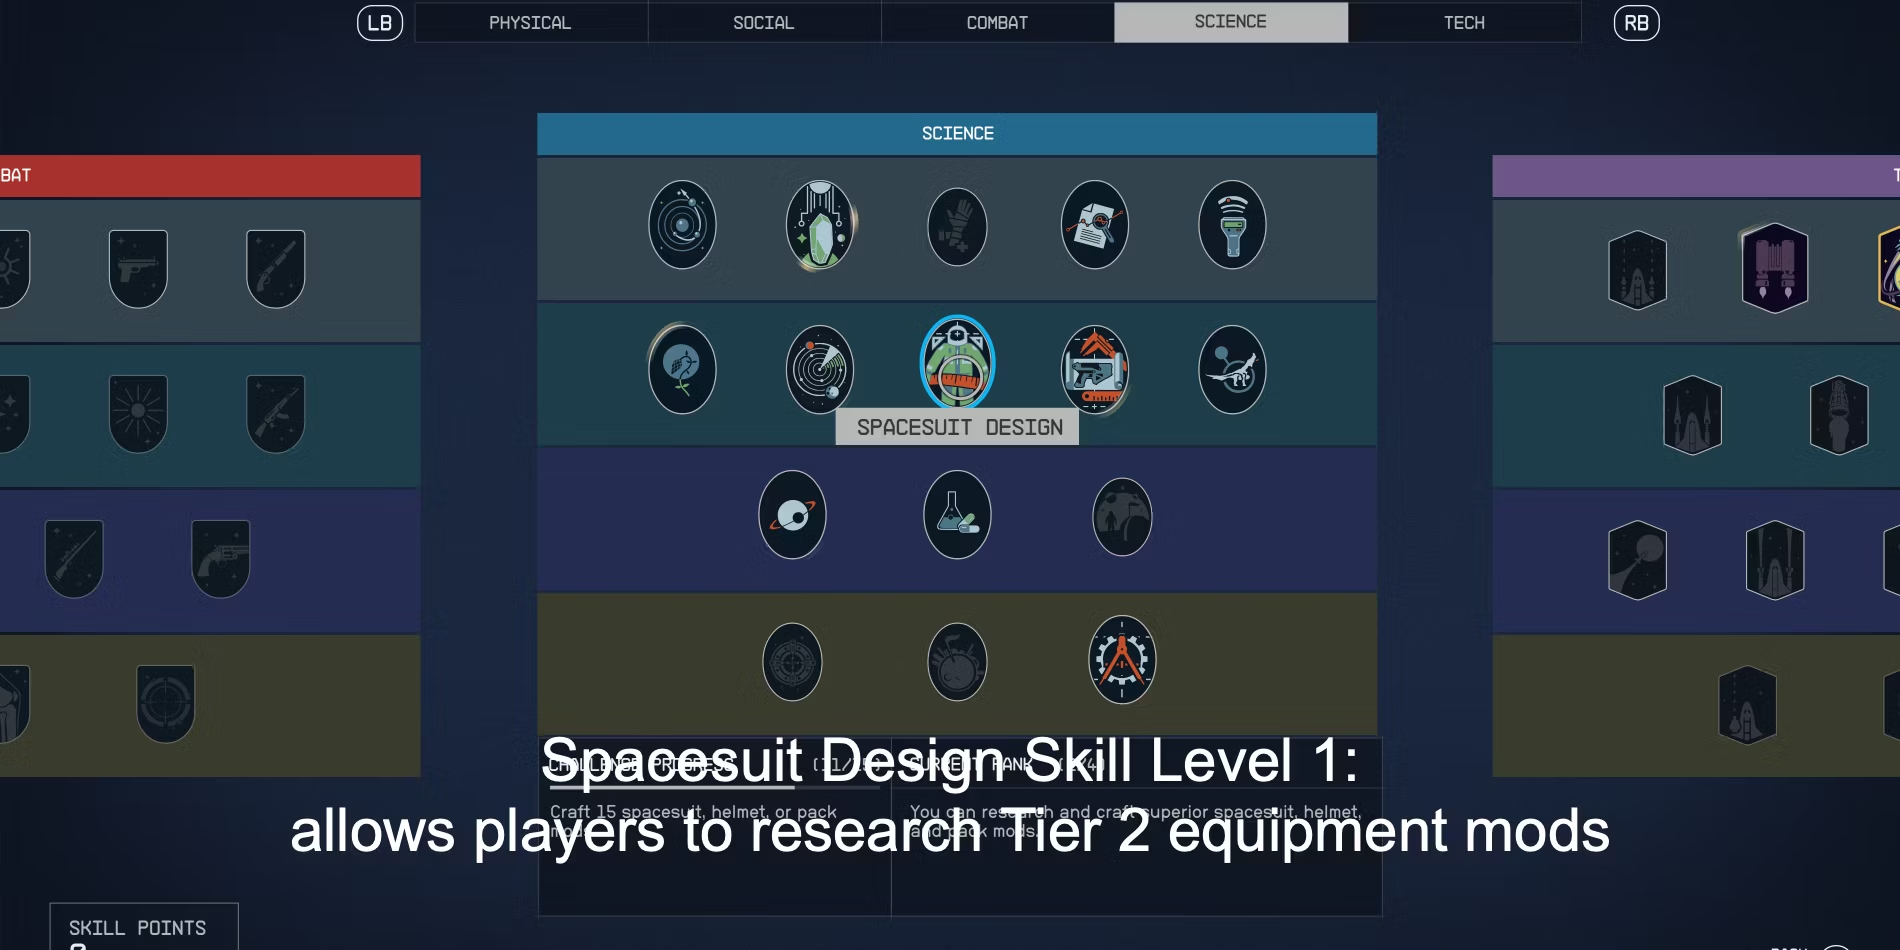Click the RB next-category button
Viewport: 1900px width, 950px height.
coord(1636,23)
